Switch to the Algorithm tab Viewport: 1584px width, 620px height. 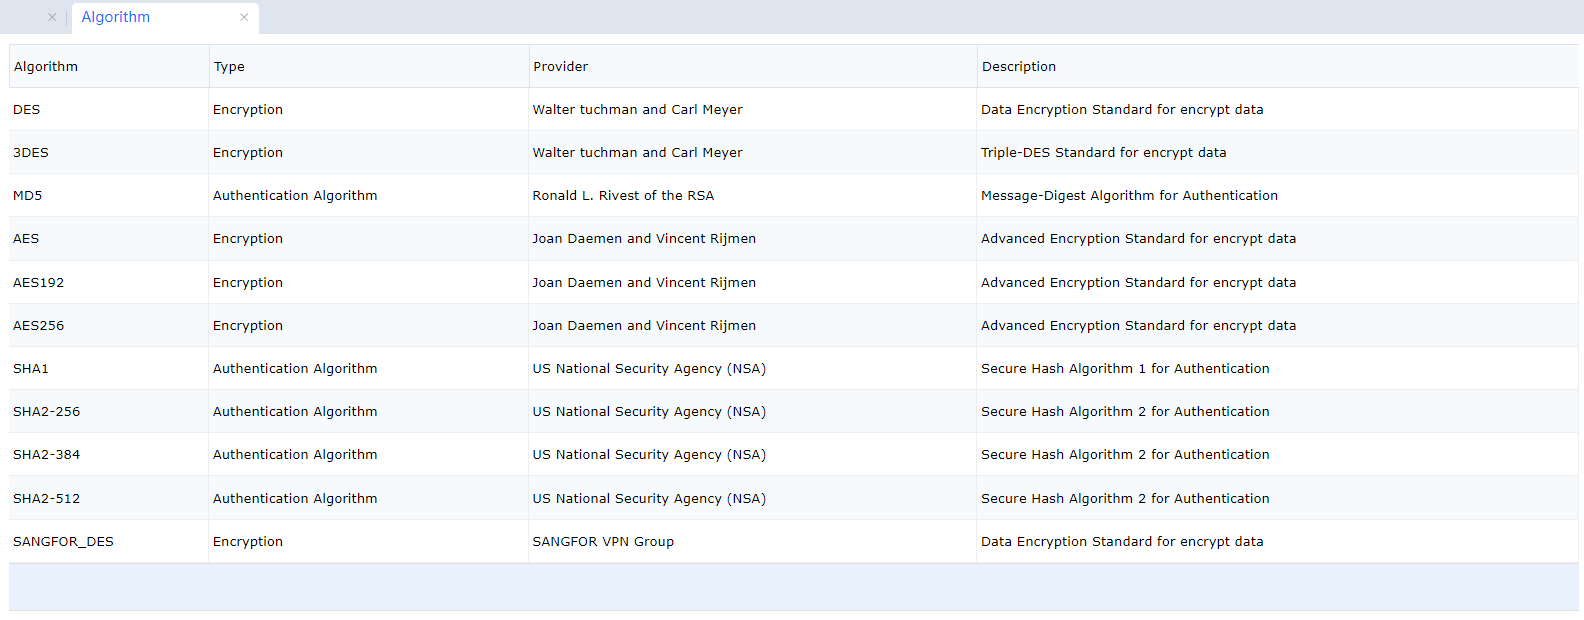coord(116,17)
